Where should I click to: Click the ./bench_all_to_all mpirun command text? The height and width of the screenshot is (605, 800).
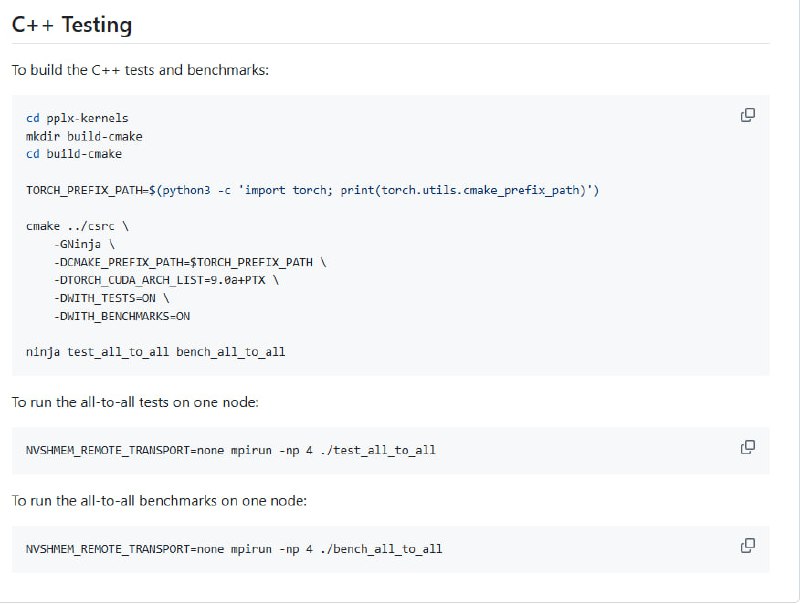point(233,549)
